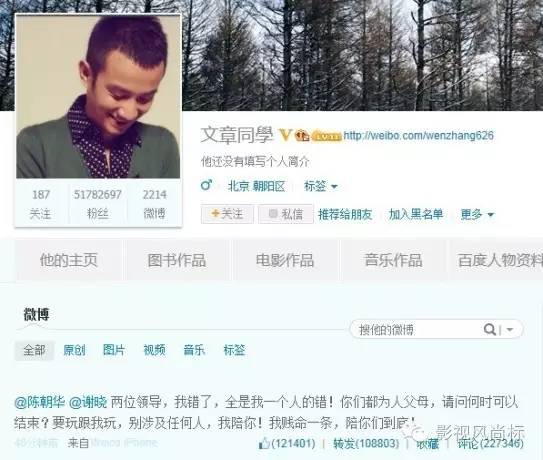Image resolution: width=543 pixels, height=460 pixels.
Task: Select the 原创 filter
Action: tap(74, 350)
